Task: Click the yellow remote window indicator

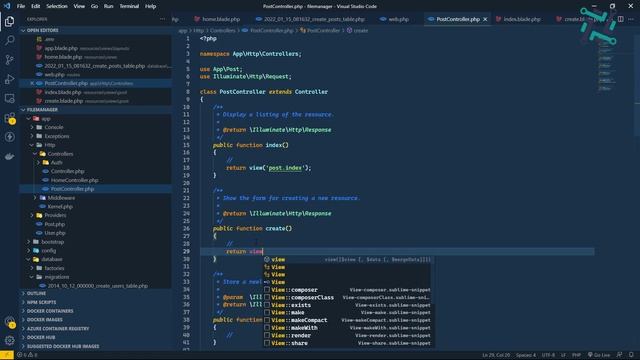Action: 7,355
